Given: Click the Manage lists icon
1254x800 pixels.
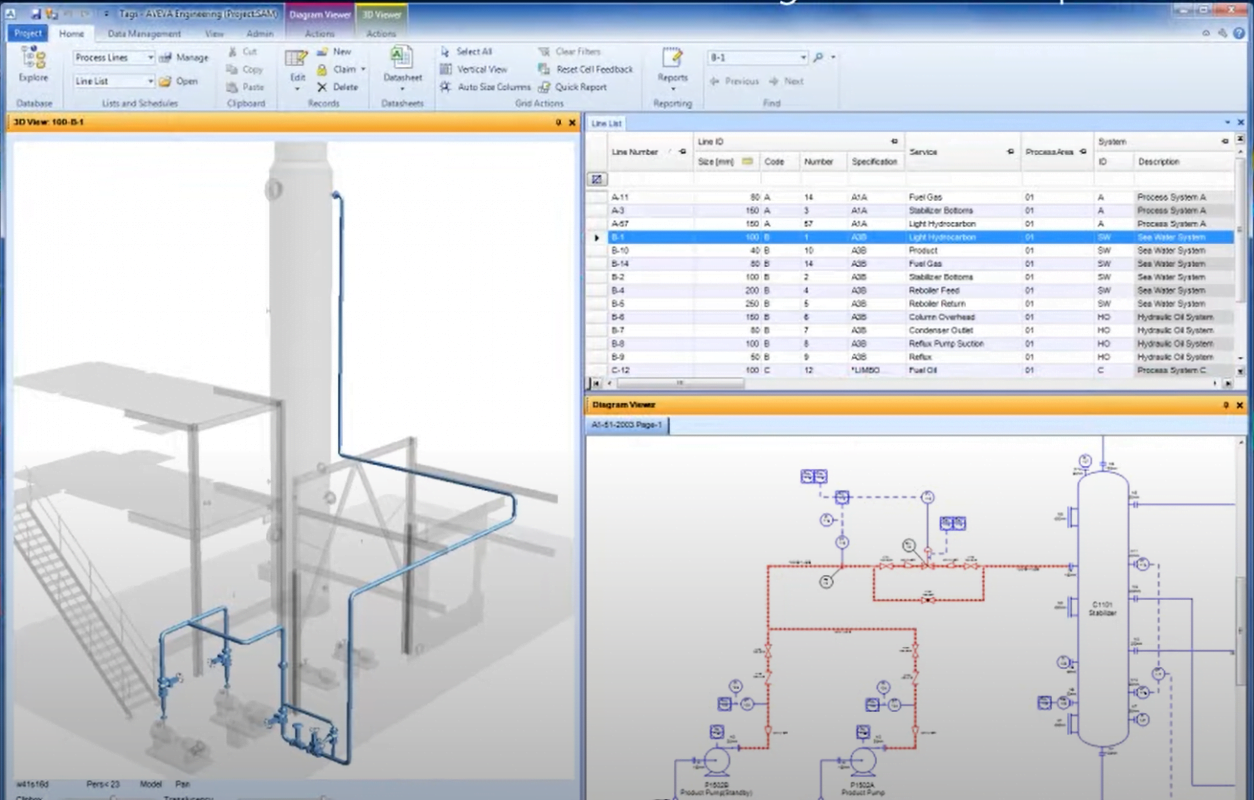Looking at the screenshot, I should 166,58.
